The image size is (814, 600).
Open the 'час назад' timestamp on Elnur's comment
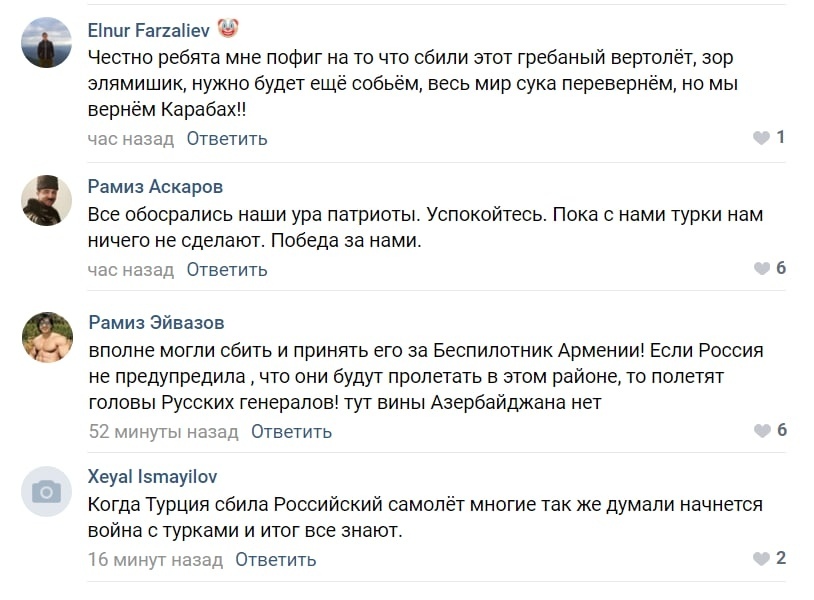coord(131,139)
